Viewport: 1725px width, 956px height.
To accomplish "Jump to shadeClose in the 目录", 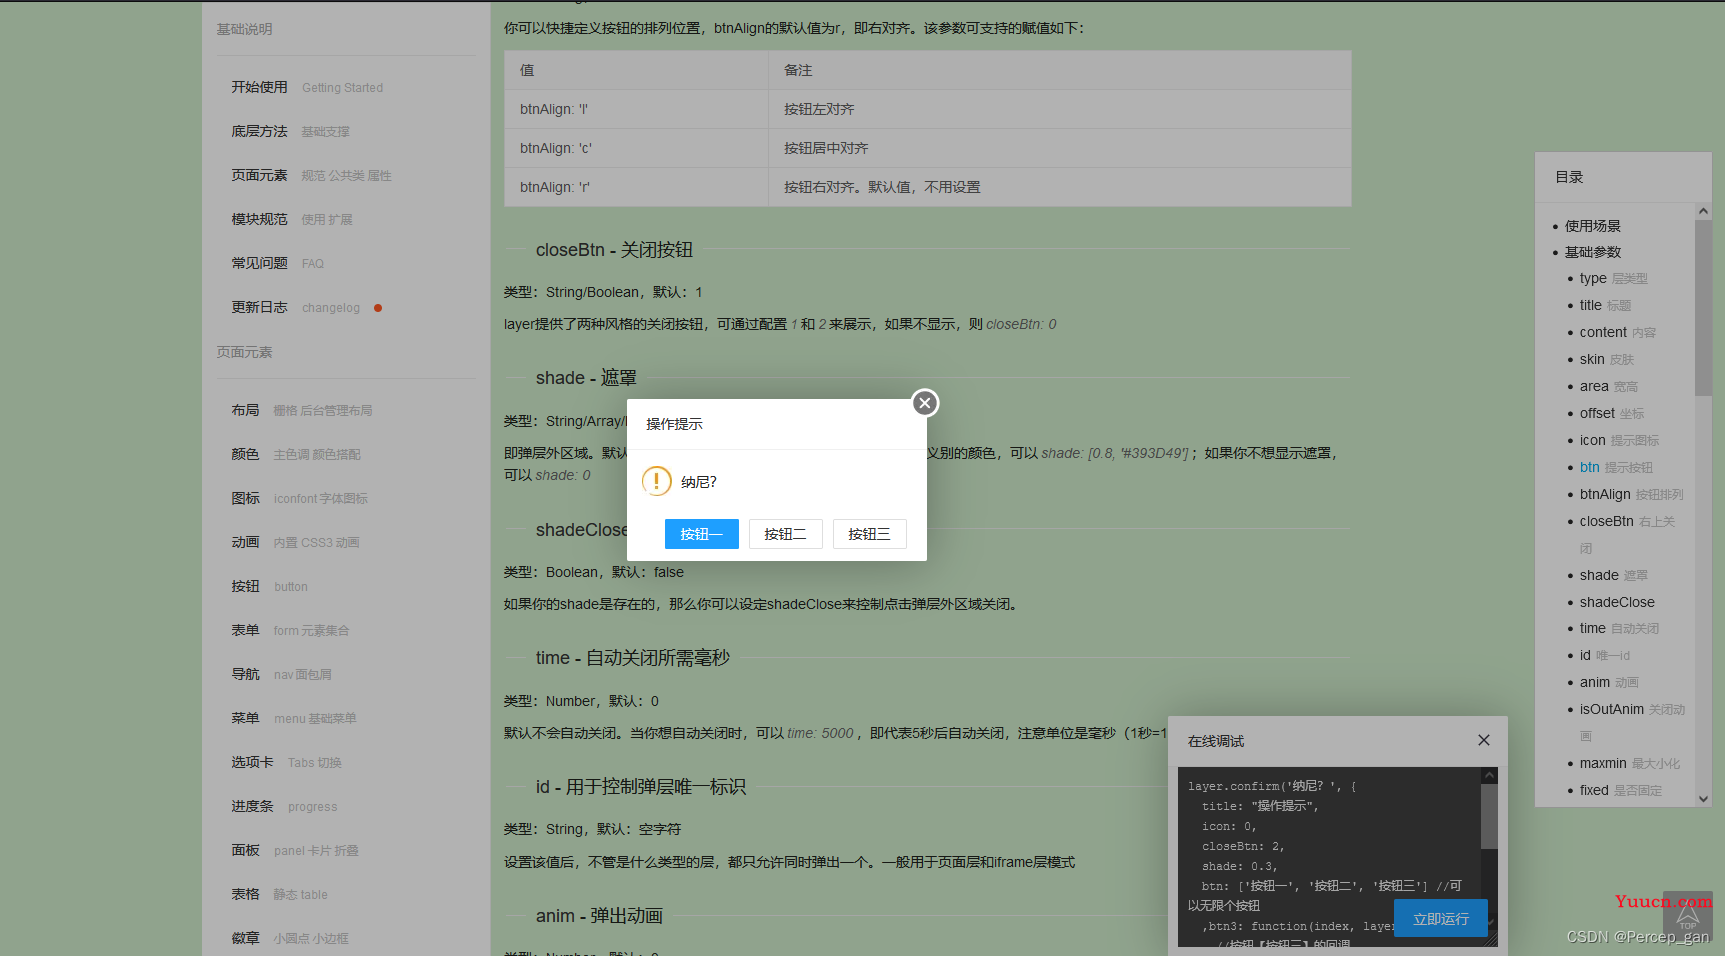I will 1617,603.
